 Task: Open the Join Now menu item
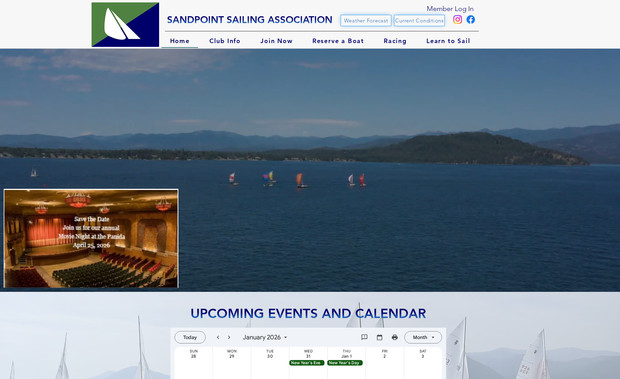coord(276,41)
